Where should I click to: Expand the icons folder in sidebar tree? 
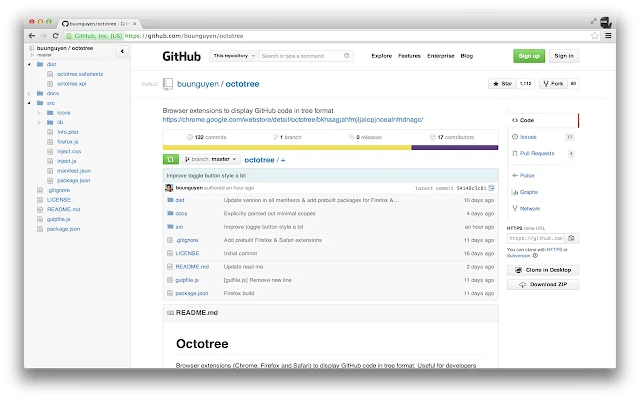point(39,113)
